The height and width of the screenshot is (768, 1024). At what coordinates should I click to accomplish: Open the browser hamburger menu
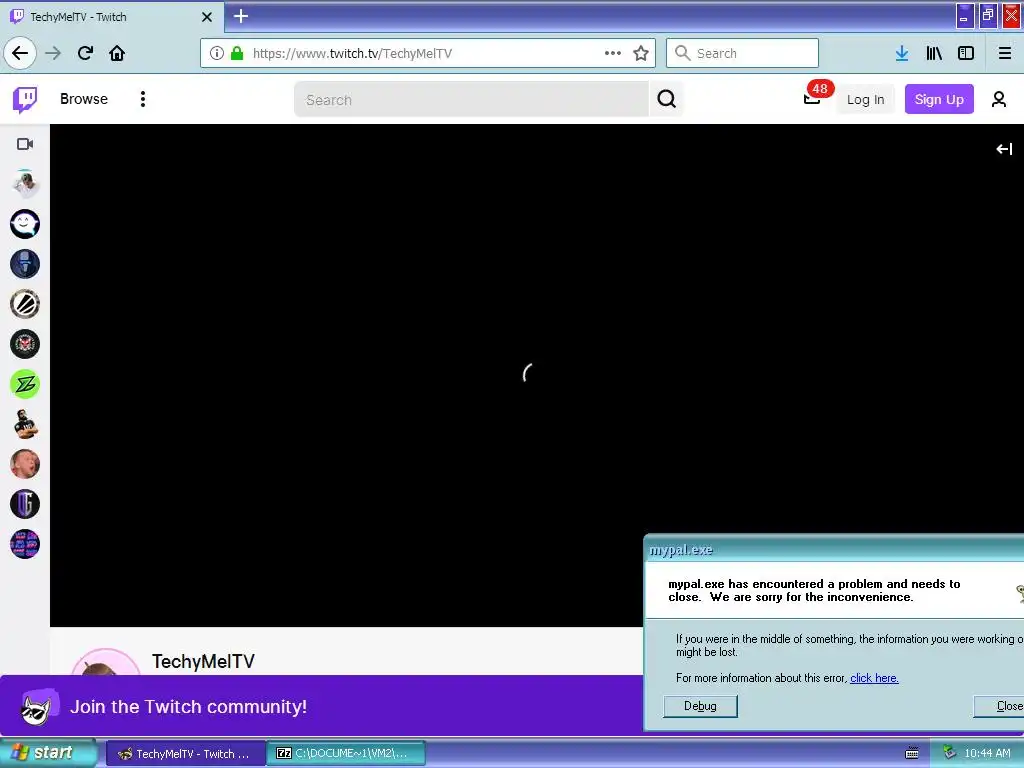coord(1005,53)
